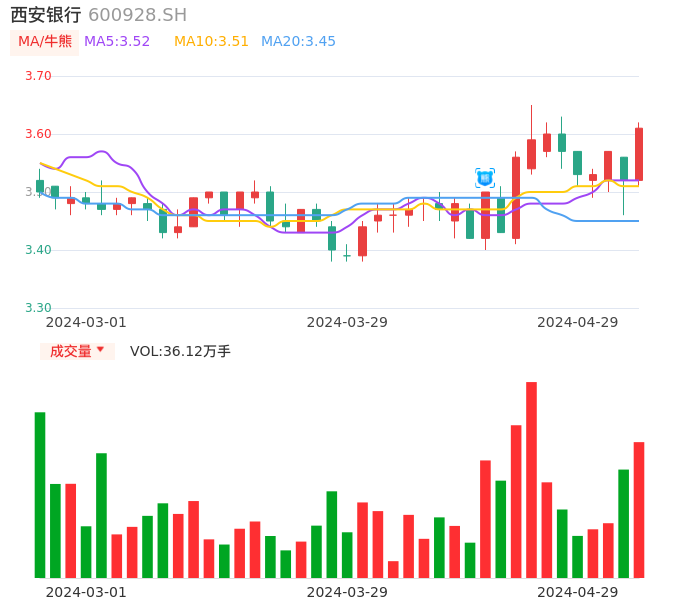Click the last red candlestick on the right
The image size is (686, 606).
pyautogui.click(x=639, y=154)
